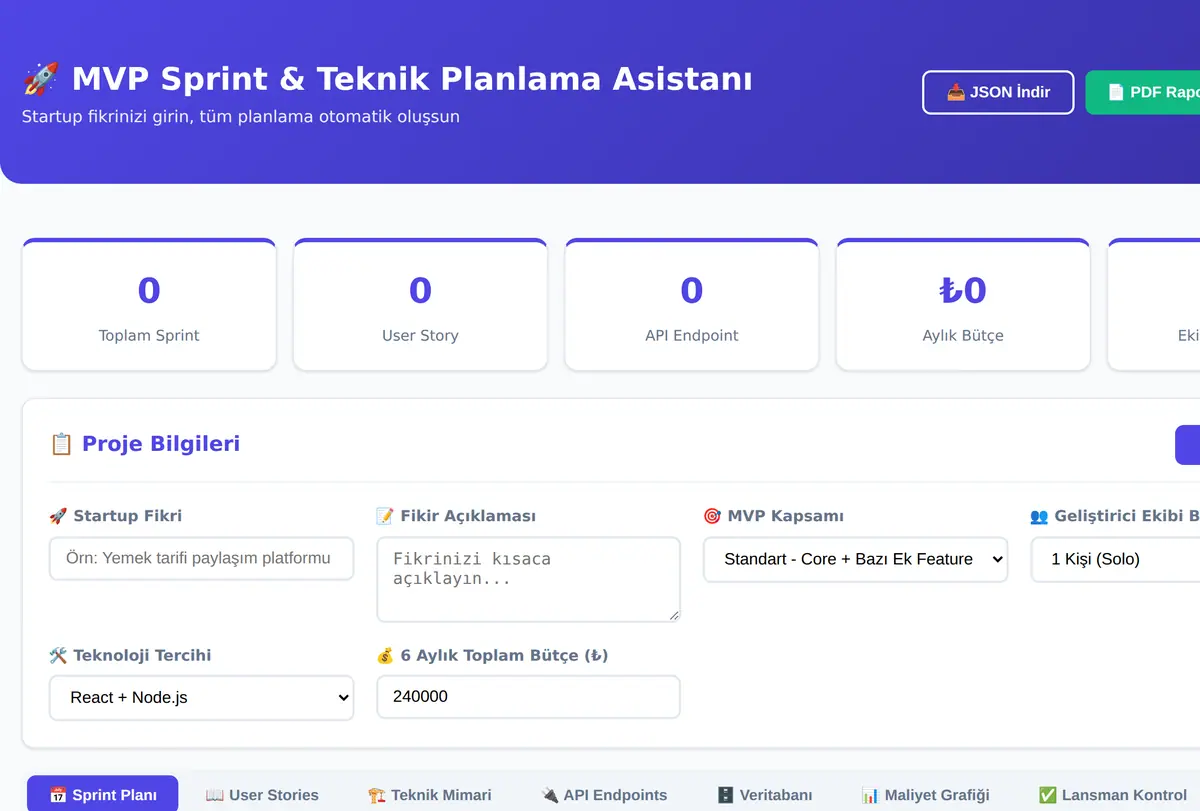
Task: Click the crane icon on Teknik Mimari tab
Action: 376,795
